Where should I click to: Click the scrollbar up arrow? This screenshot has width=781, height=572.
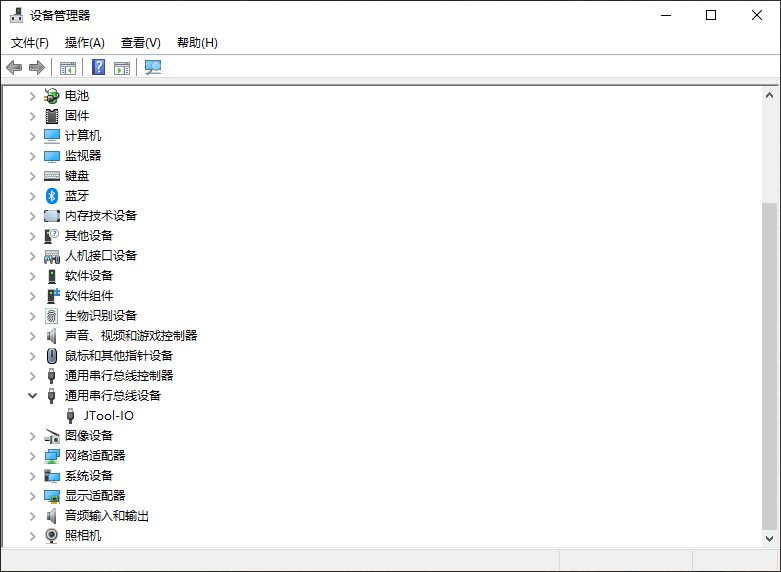click(x=770, y=95)
